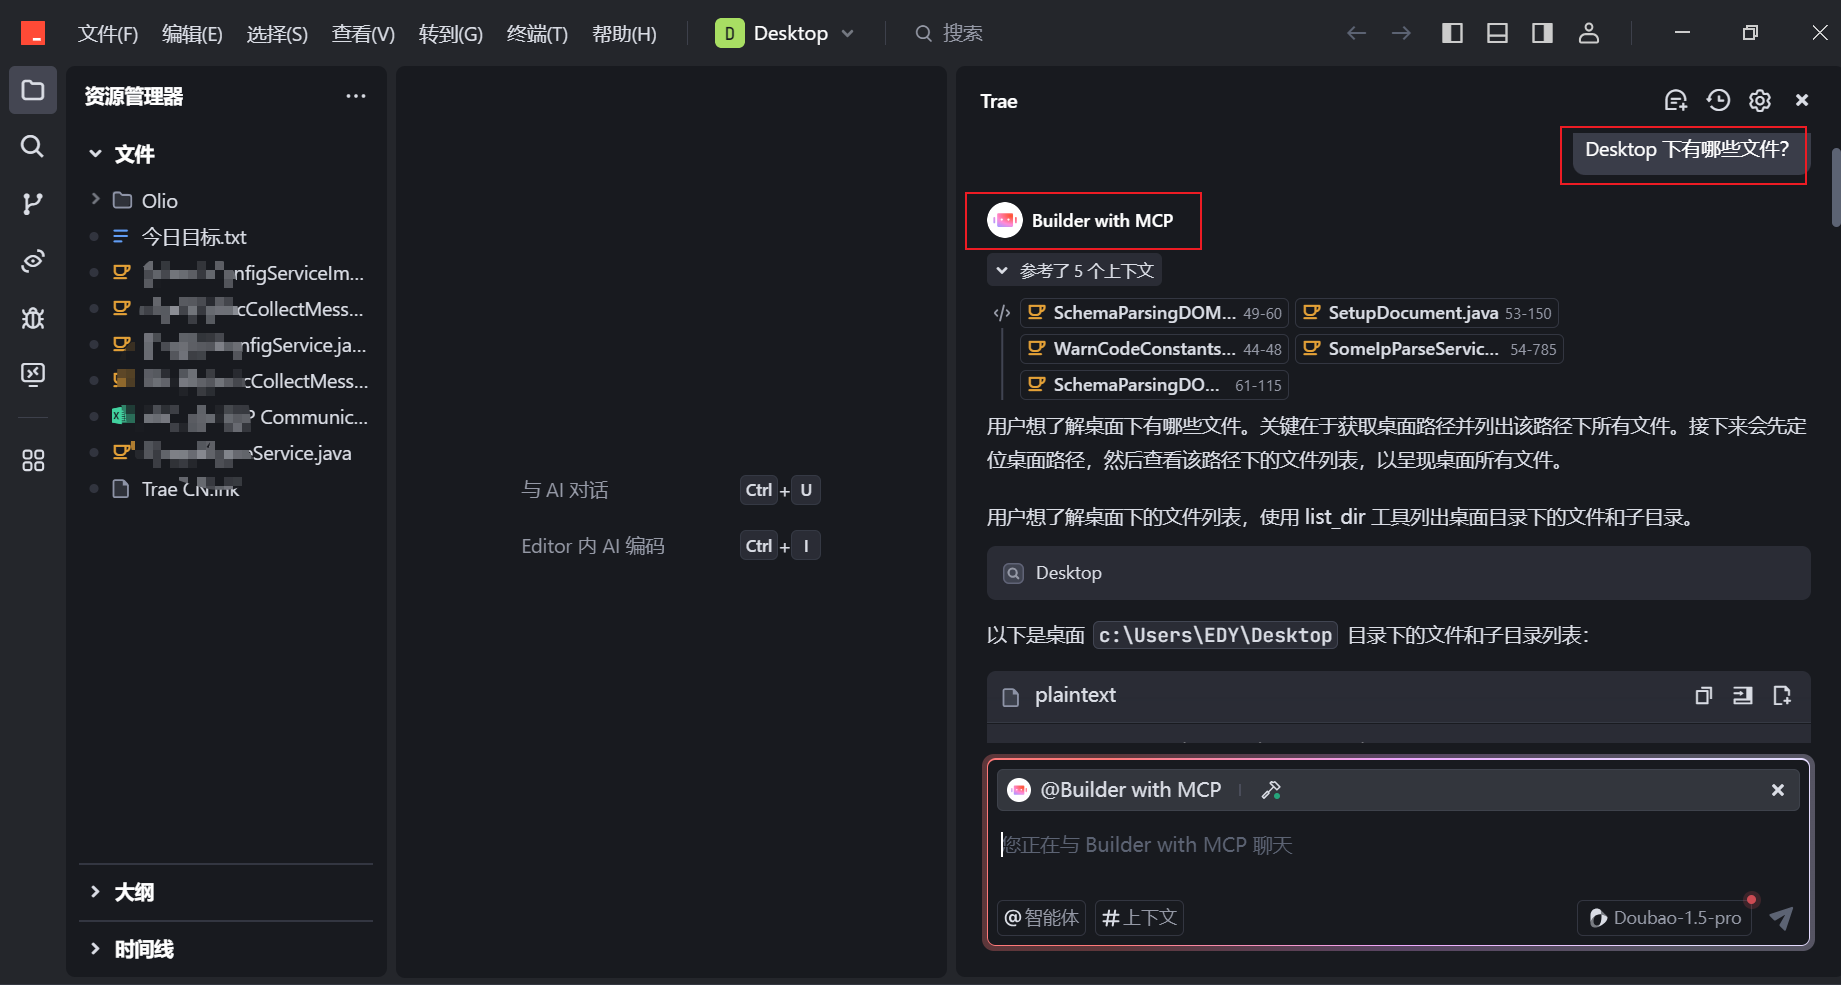Open the Run and Debug bug icon
This screenshot has height=985, width=1841.
coord(33,318)
